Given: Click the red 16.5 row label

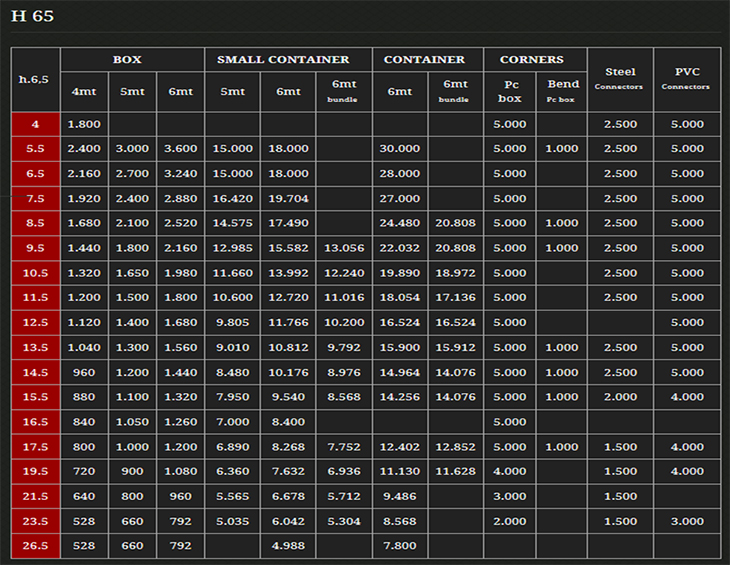Looking at the screenshot, I should (x=35, y=422).
